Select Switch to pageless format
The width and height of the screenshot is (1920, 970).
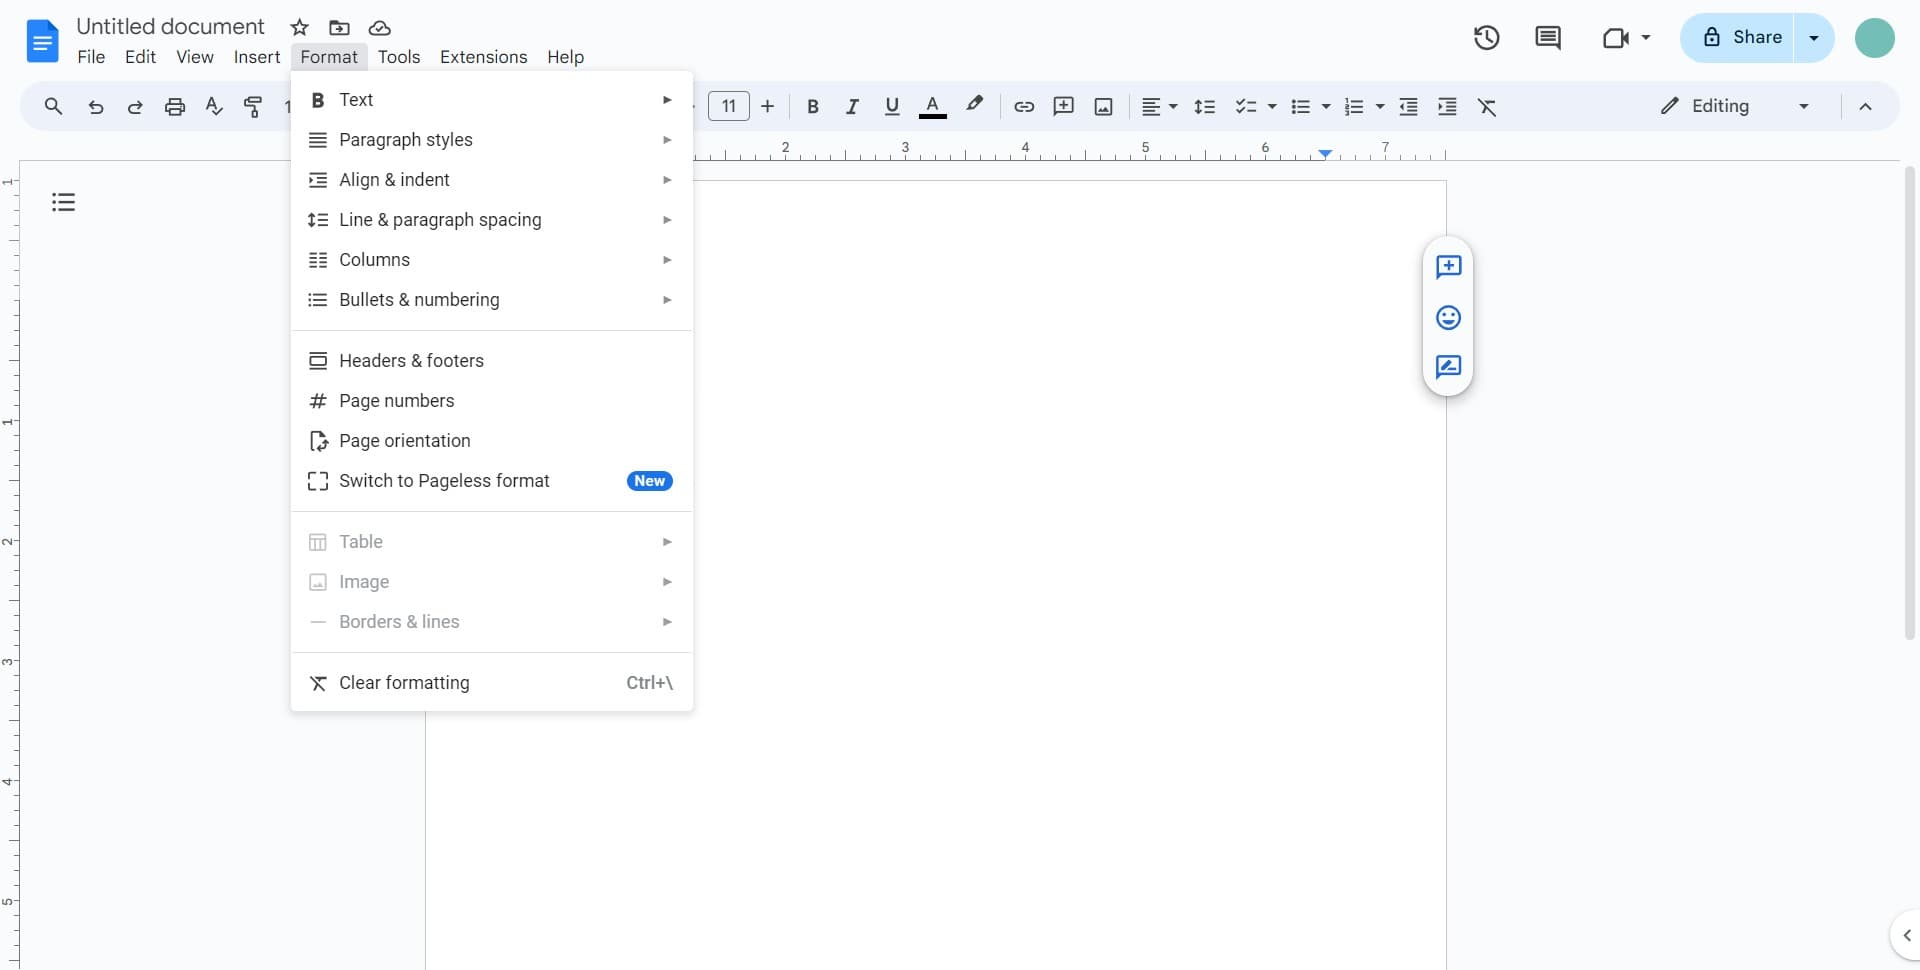coord(445,481)
